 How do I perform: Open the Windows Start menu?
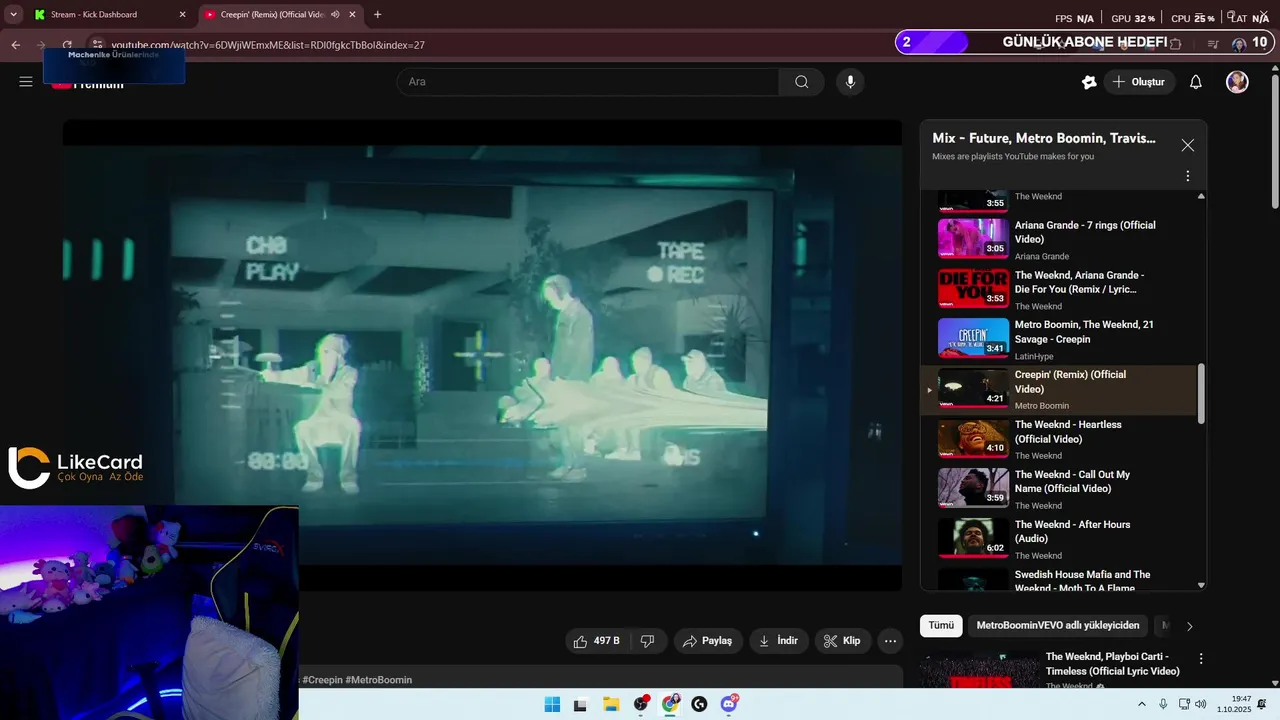[x=552, y=705]
